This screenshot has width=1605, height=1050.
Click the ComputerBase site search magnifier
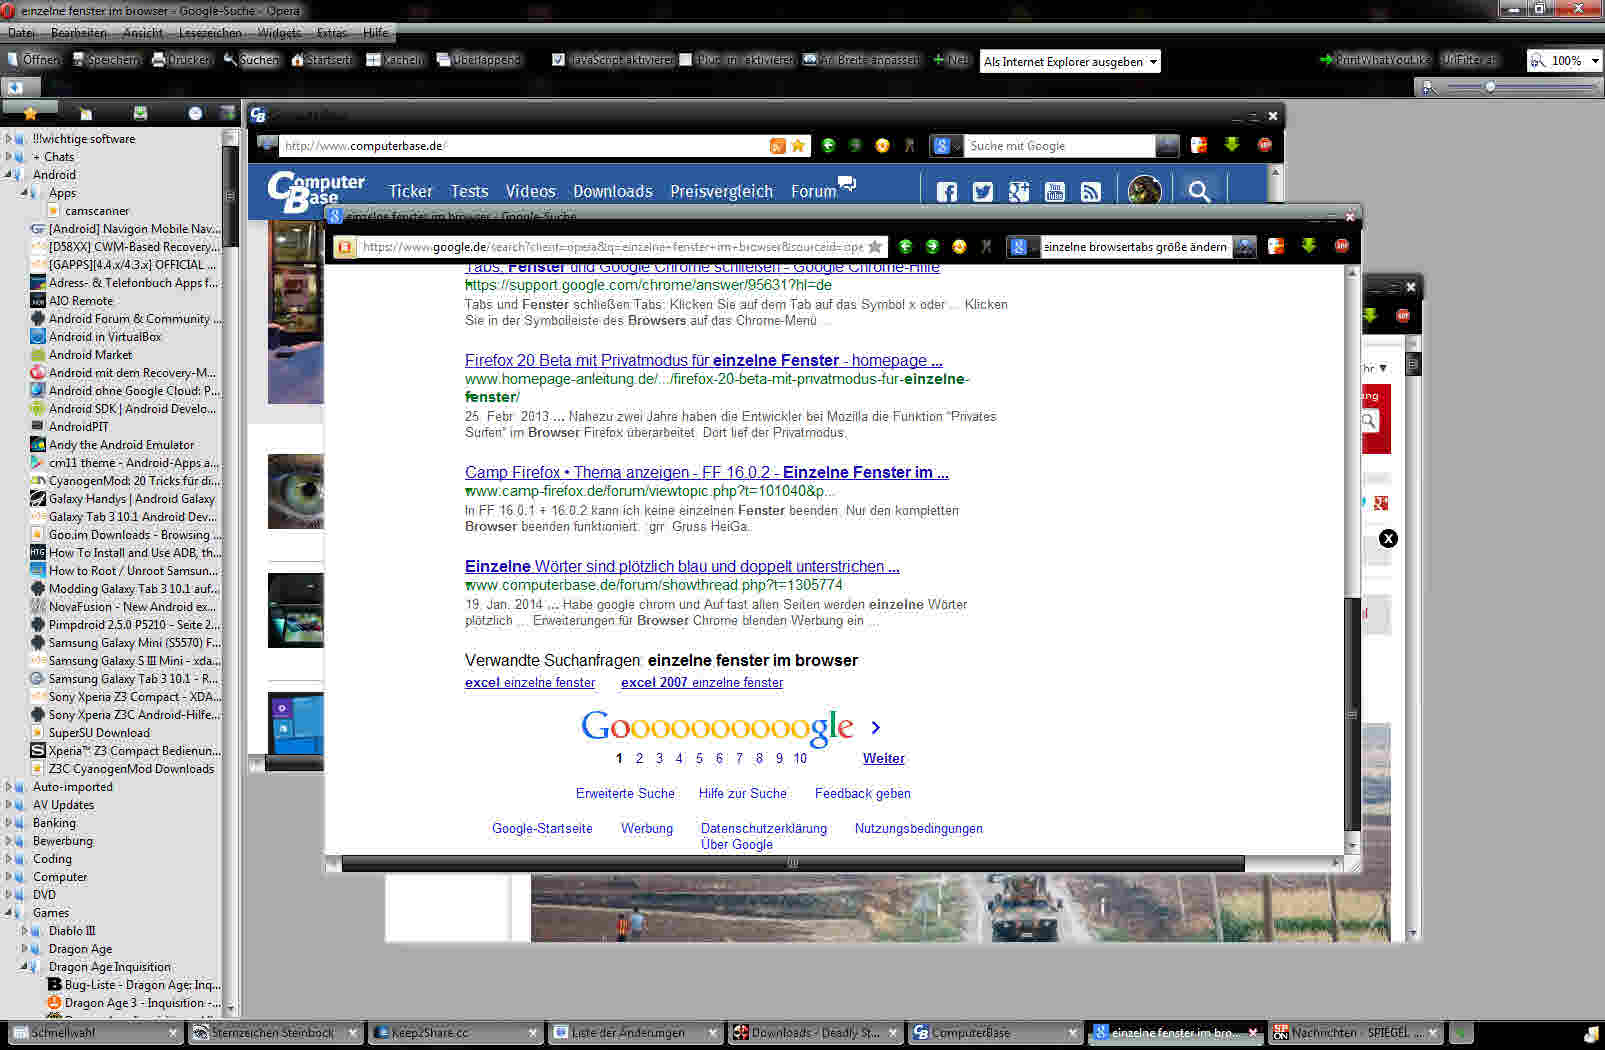click(1199, 191)
